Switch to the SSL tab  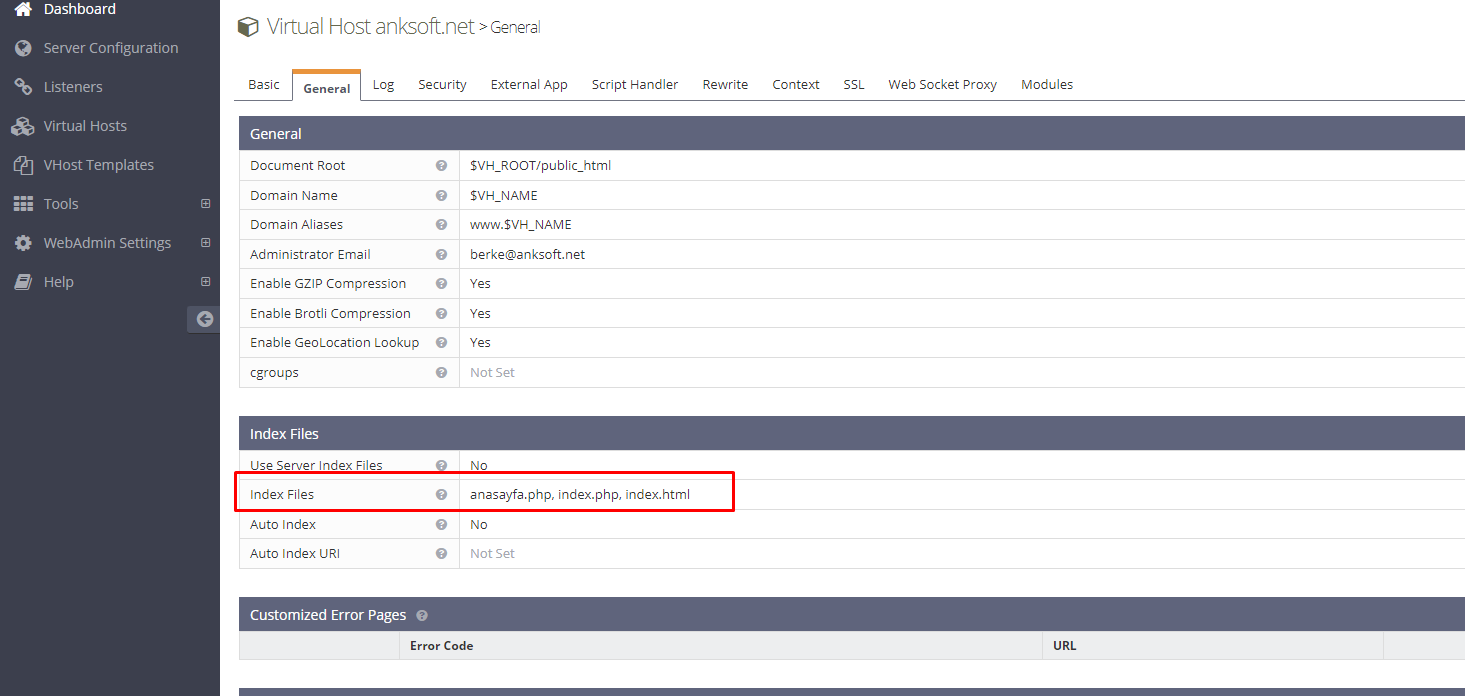[x=854, y=85]
